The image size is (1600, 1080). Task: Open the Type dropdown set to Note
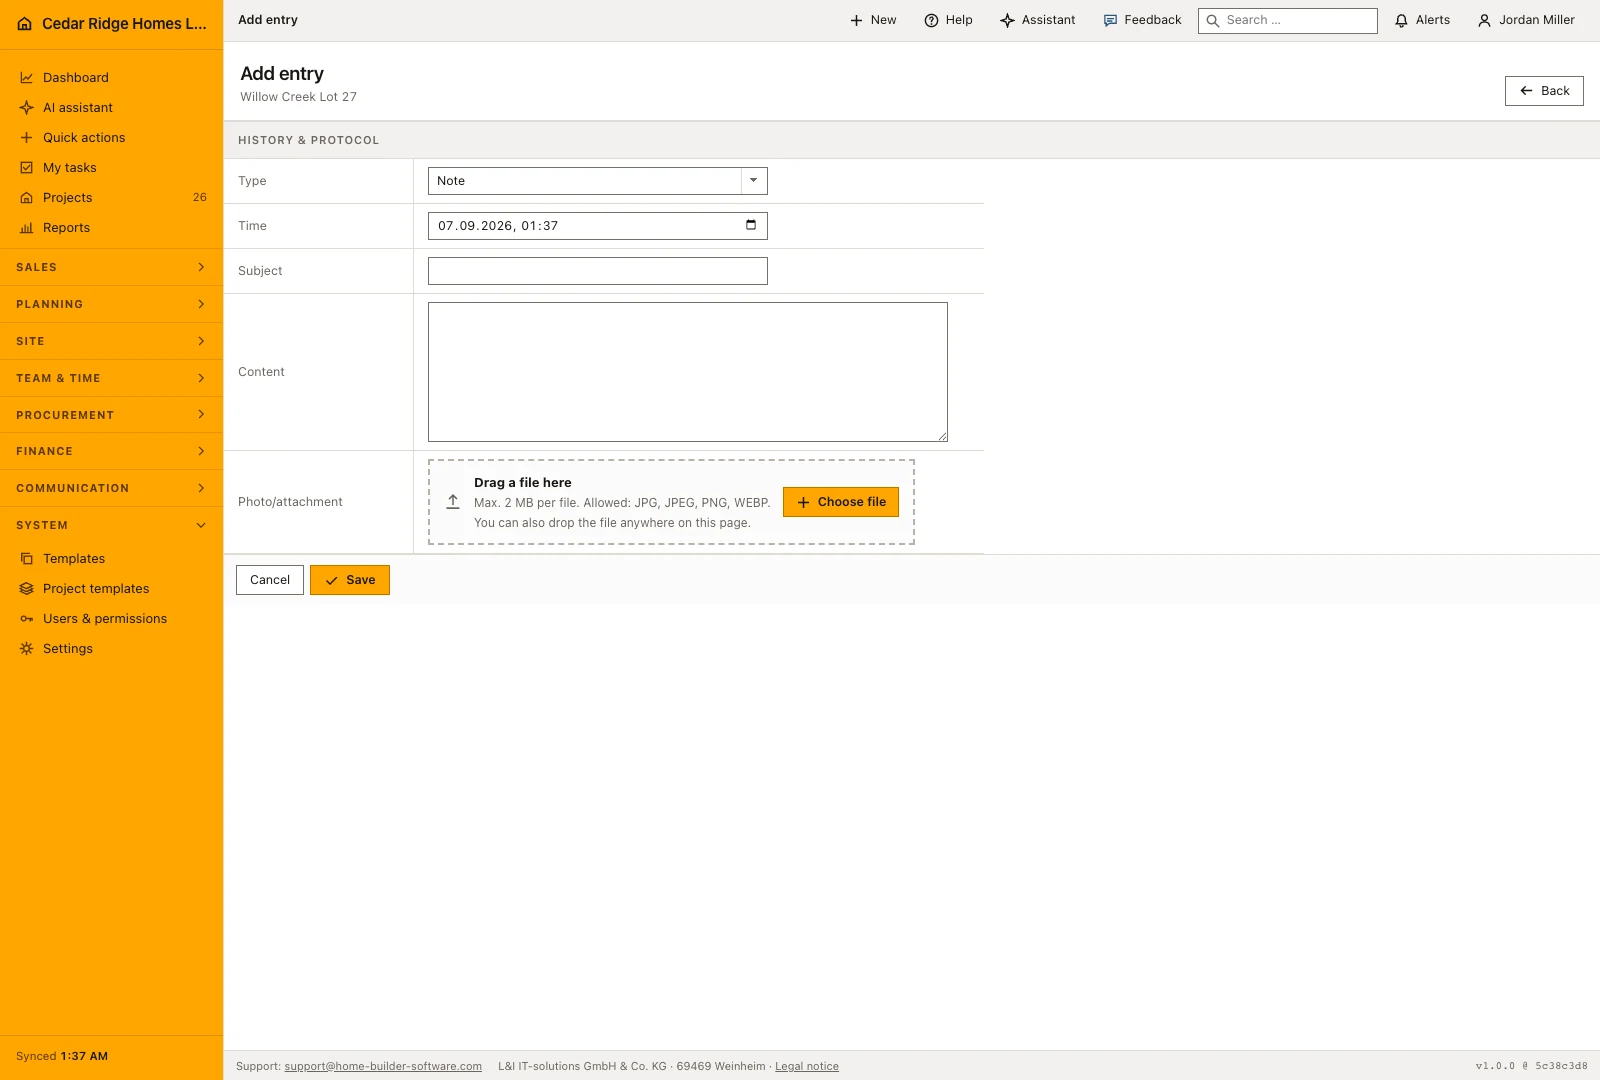click(598, 181)
